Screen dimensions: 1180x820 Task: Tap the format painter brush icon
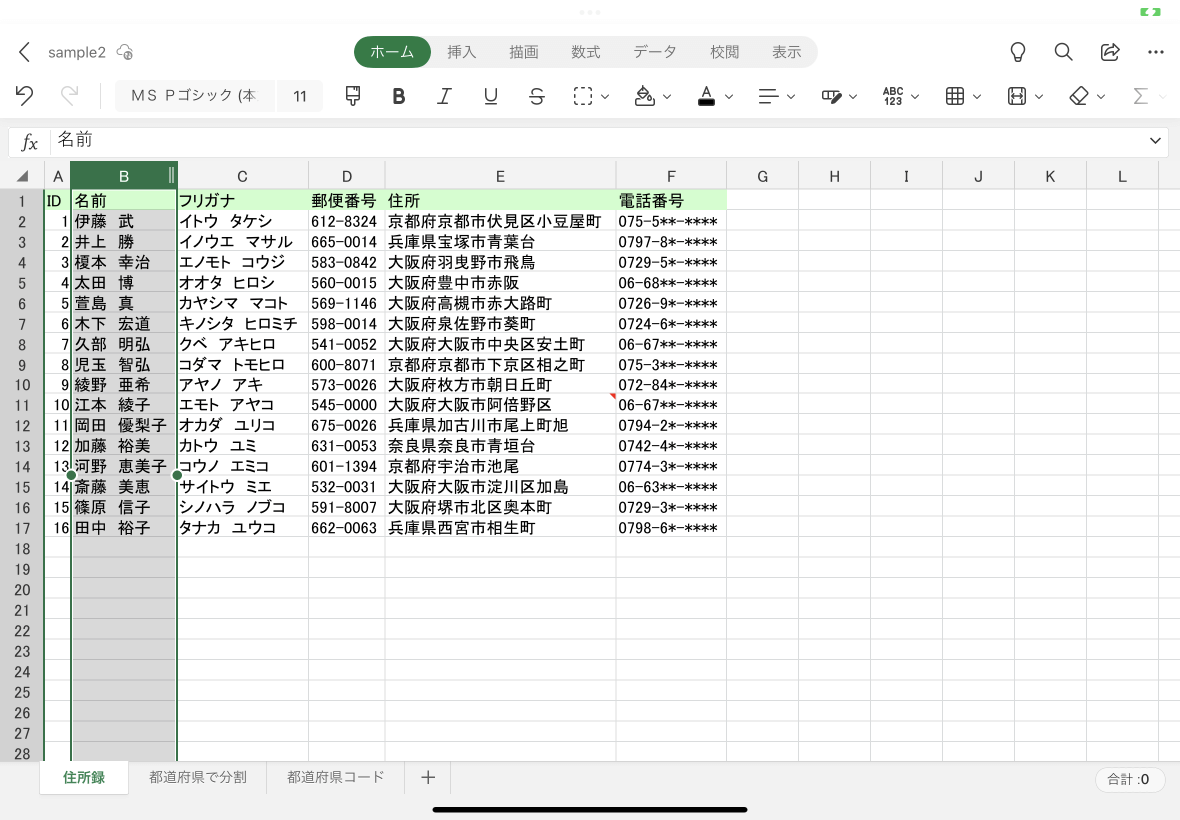pyautogui.click(x=352, y=96)
